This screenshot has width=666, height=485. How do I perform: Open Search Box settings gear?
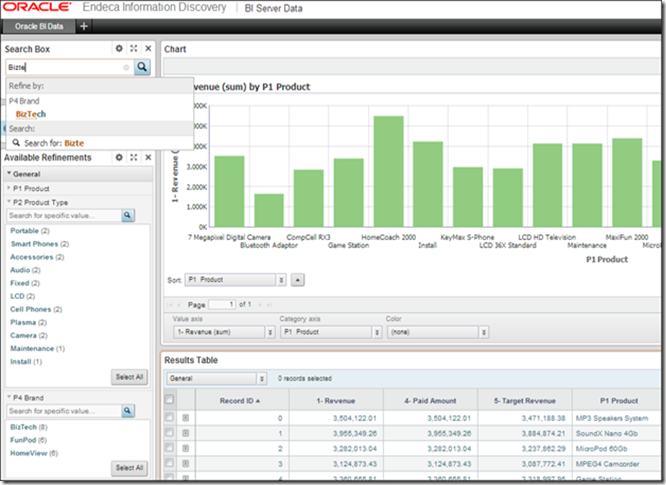[x=119, y=48]
